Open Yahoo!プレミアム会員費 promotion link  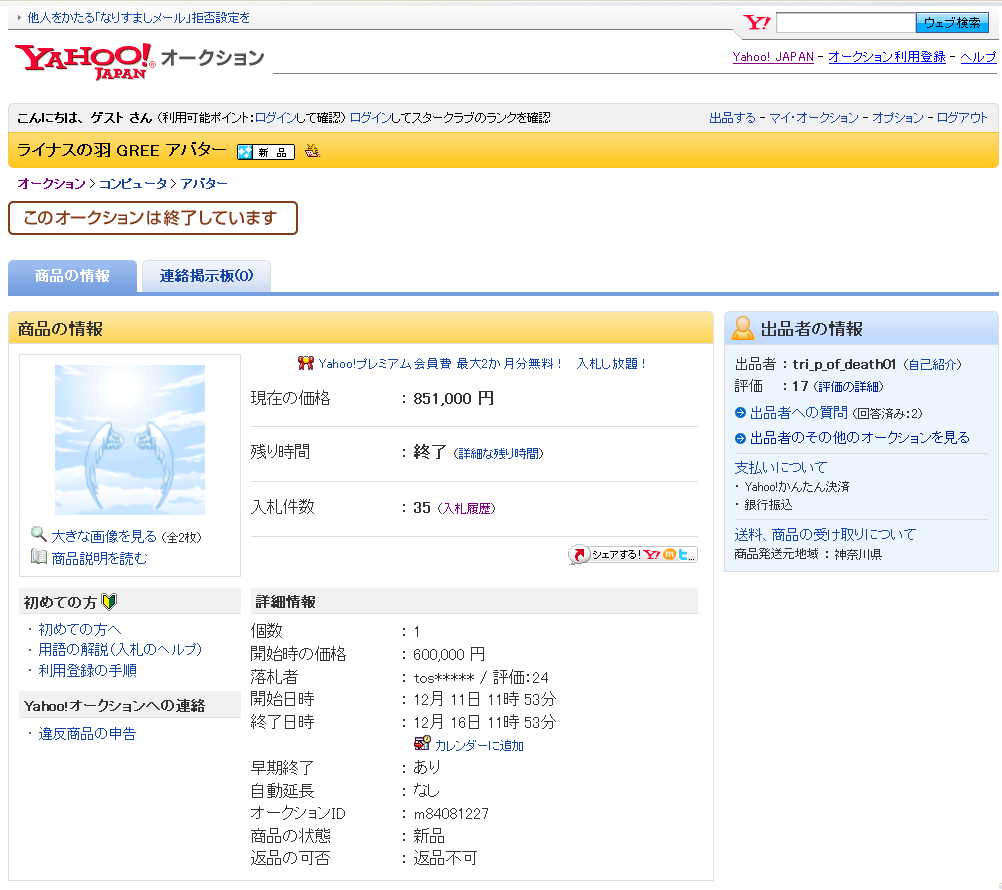(440, 364)
